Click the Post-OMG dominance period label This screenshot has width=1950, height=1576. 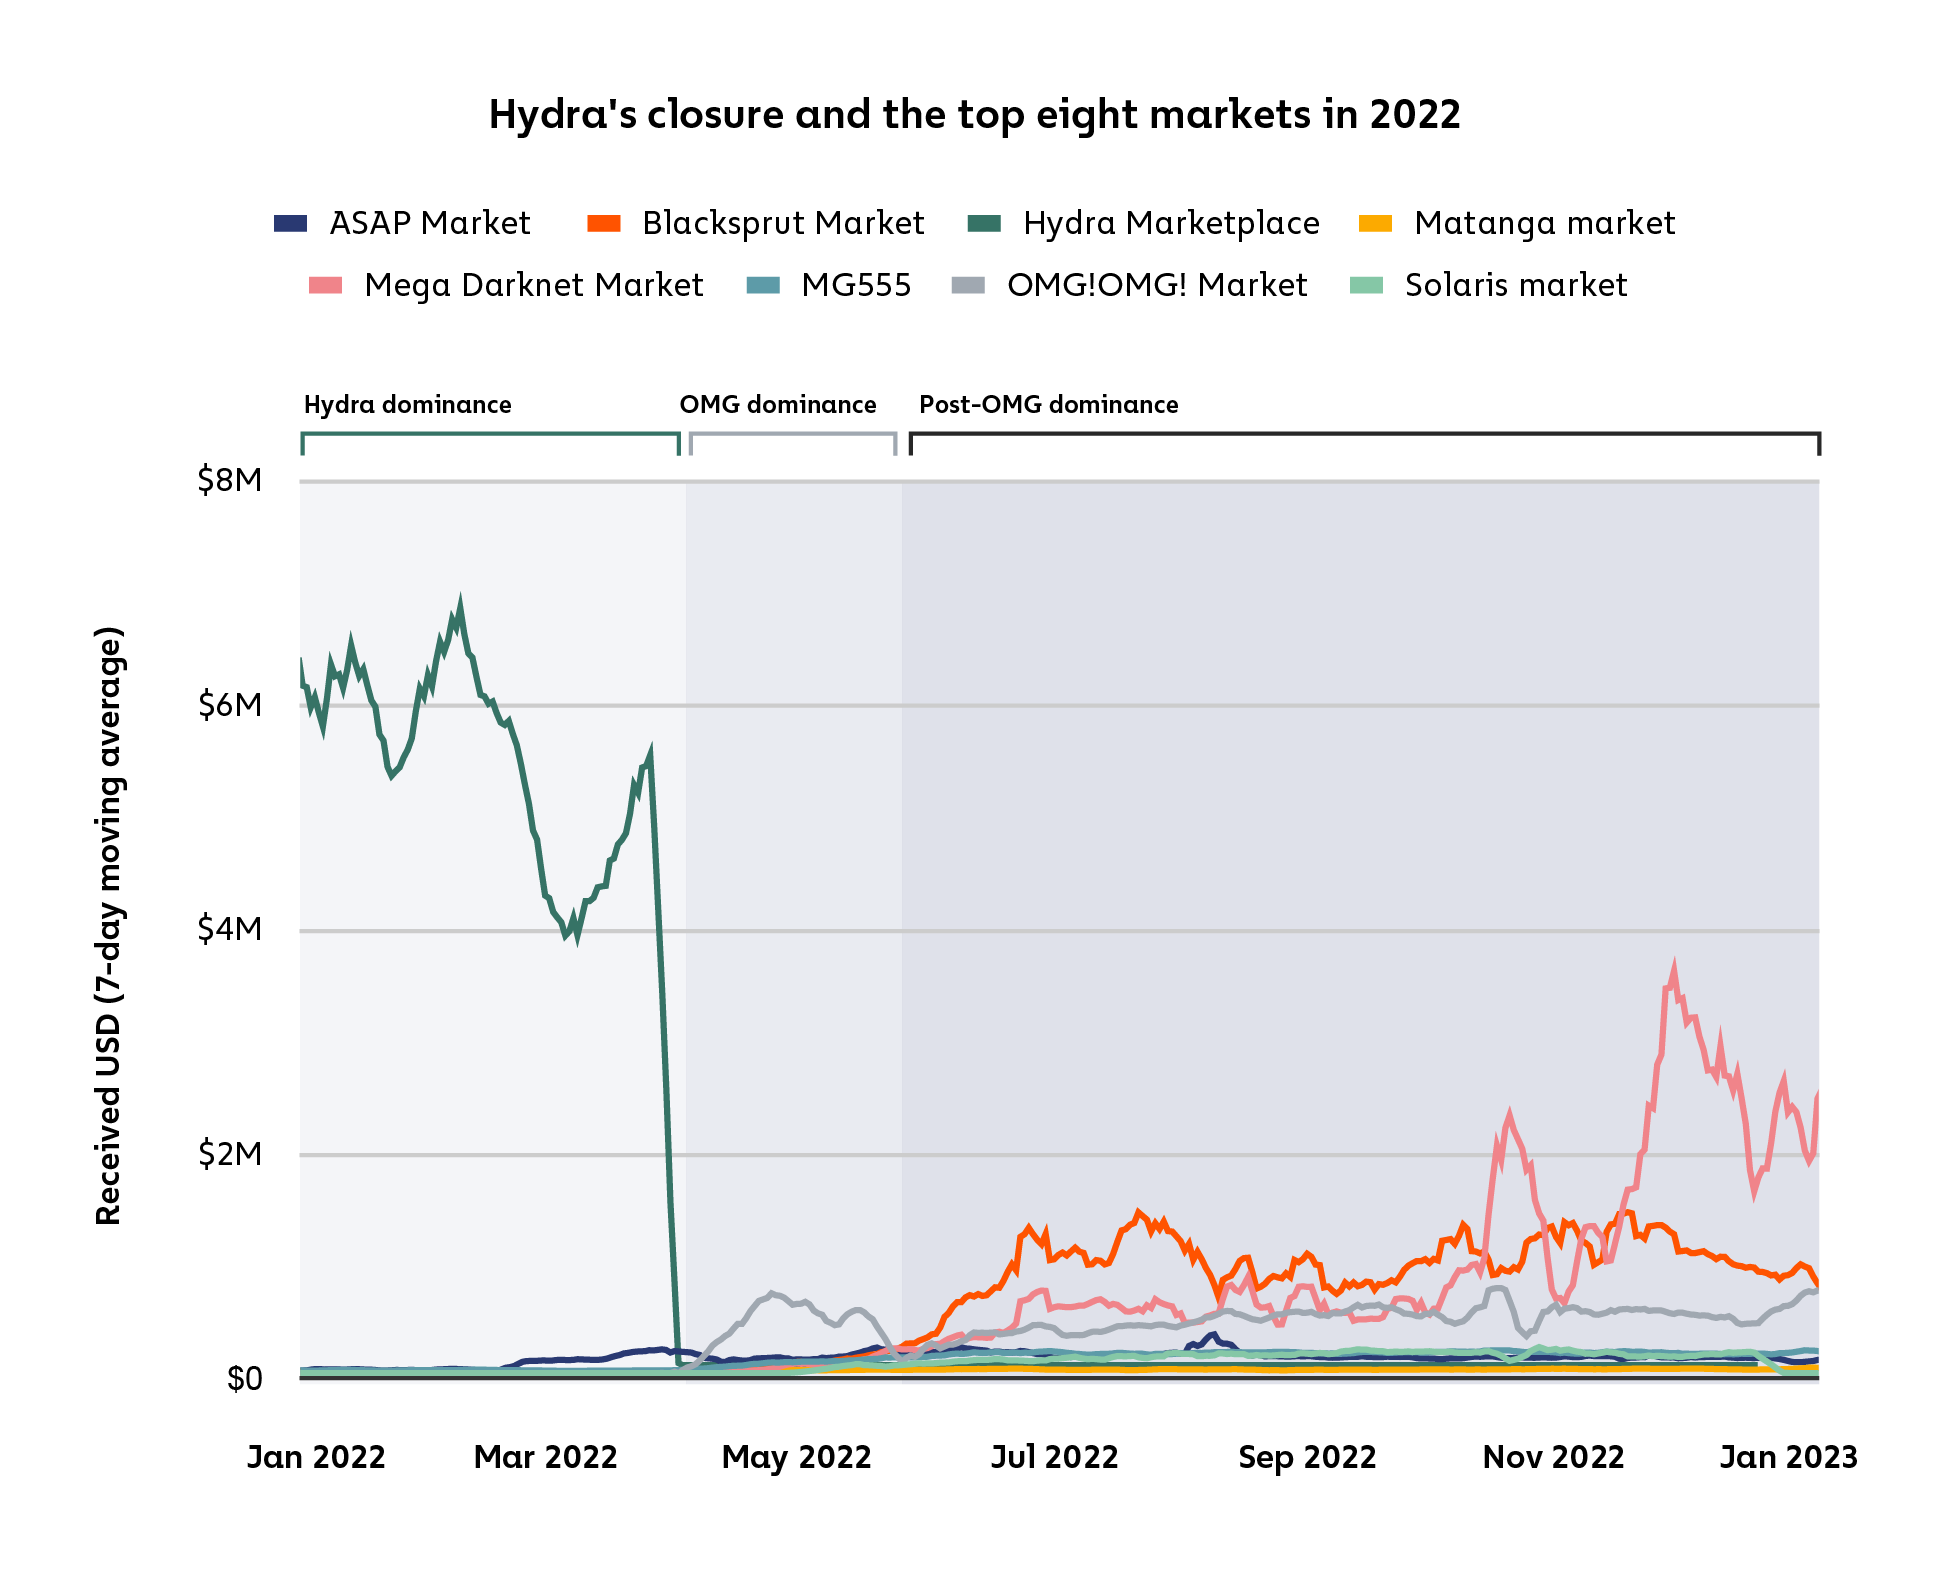coord(1048,405)
